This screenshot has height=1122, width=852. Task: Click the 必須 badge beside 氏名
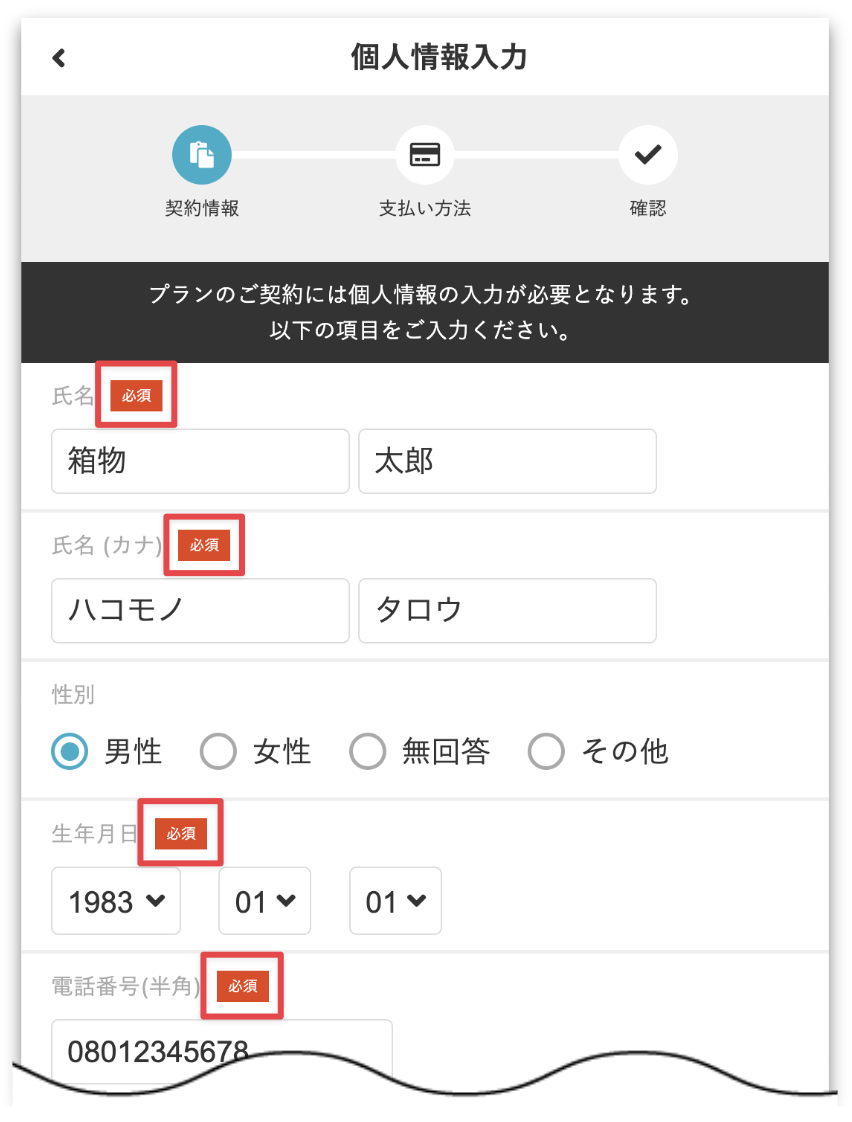tap(136, 395)
